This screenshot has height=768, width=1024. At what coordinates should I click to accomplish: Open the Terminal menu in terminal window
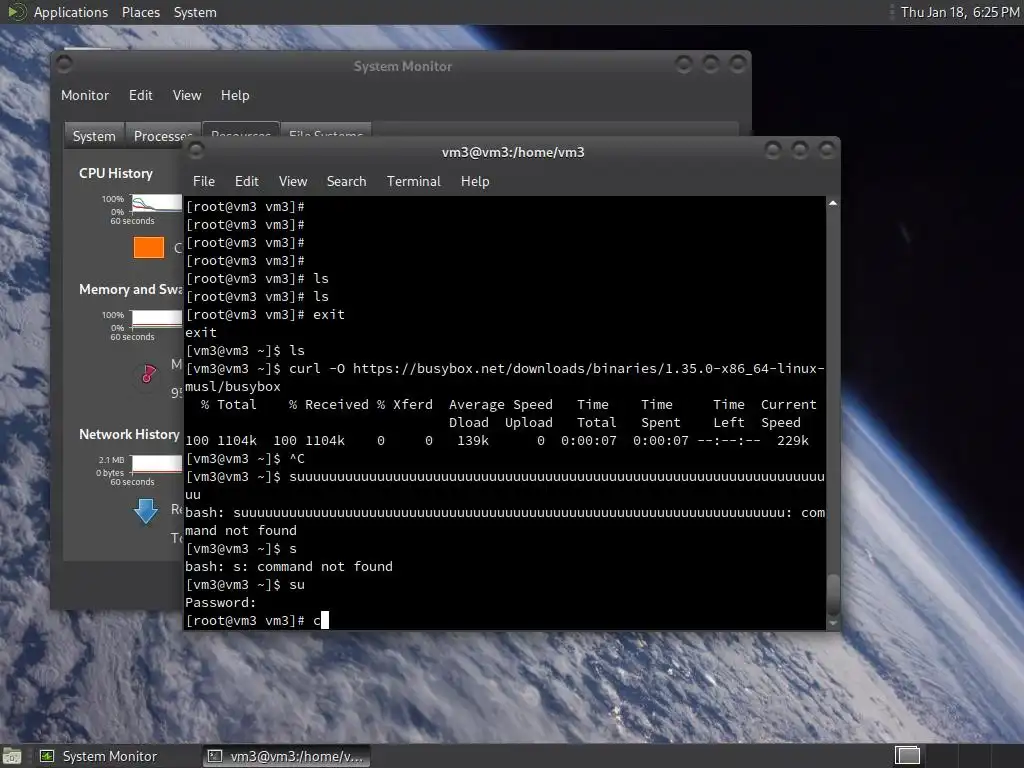coord(413,182)
